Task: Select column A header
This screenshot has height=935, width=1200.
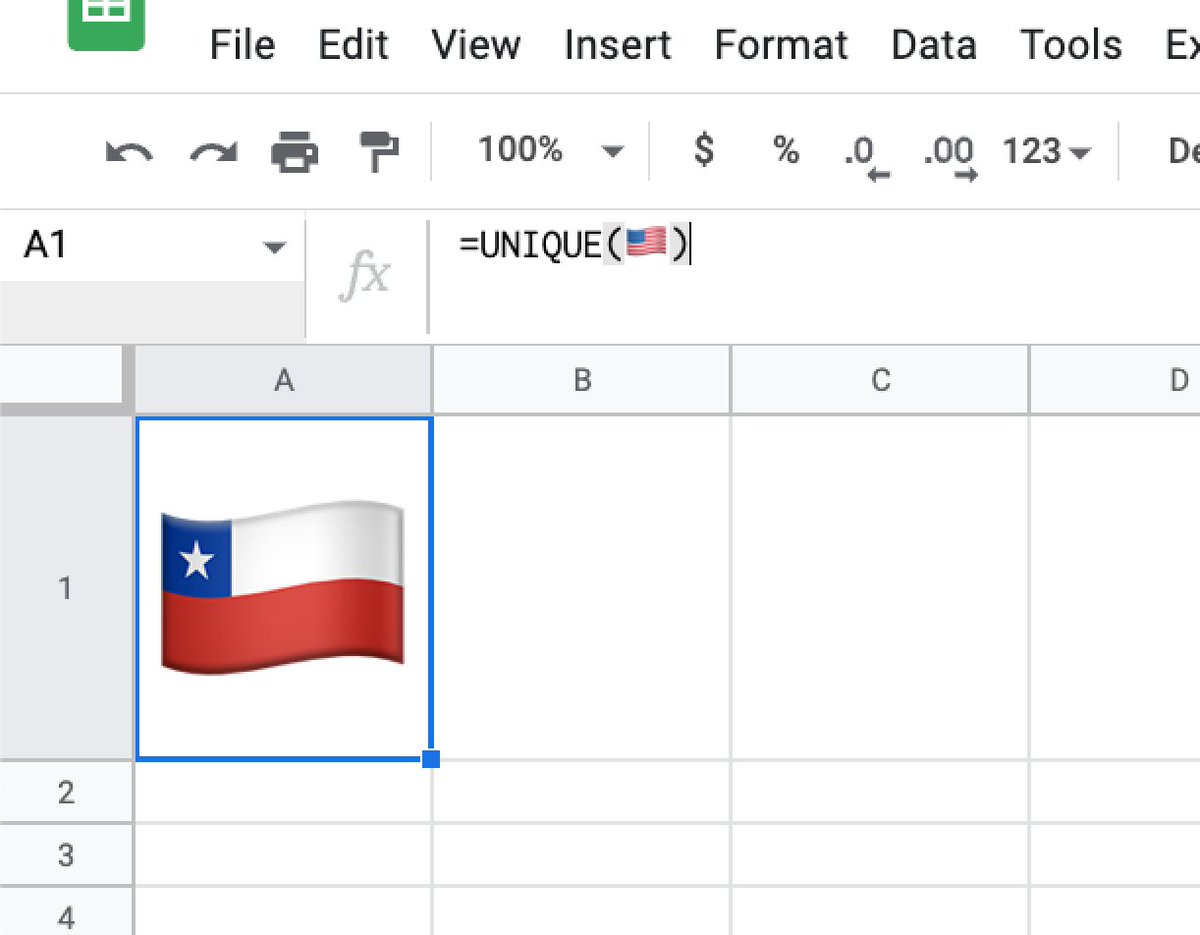Action: (x=284, y=380)
